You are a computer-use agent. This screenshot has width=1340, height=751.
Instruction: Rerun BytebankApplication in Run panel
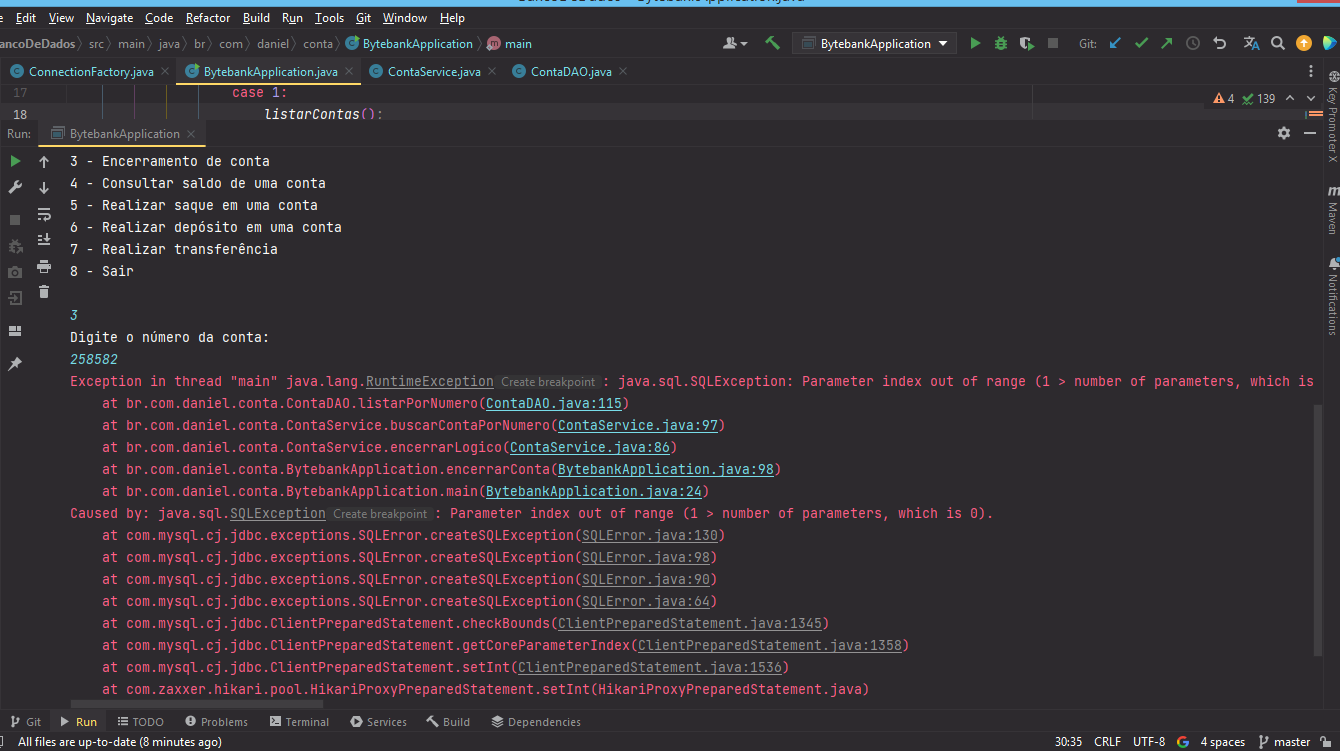[15, 161]
